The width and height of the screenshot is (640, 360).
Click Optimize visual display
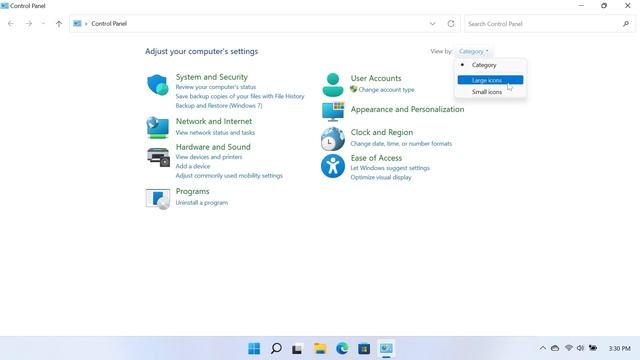[x=381, y=178]
